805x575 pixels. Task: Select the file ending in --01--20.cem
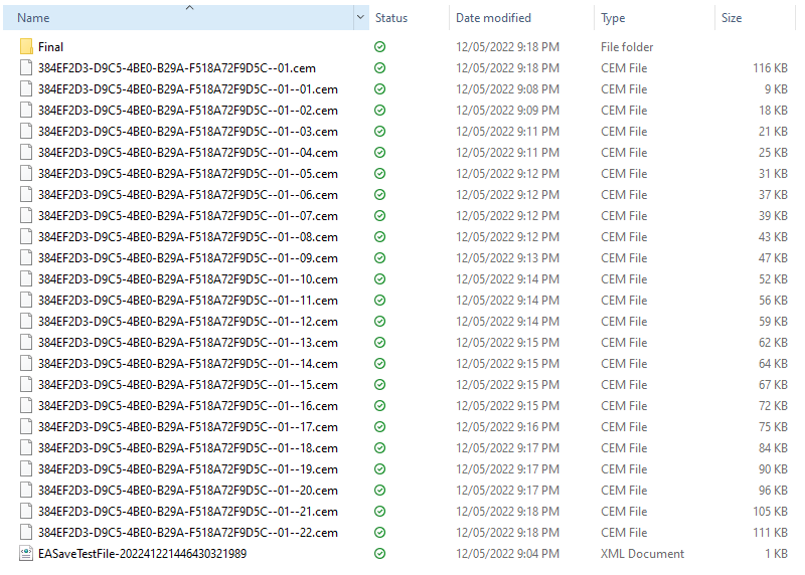click(187, 491)
